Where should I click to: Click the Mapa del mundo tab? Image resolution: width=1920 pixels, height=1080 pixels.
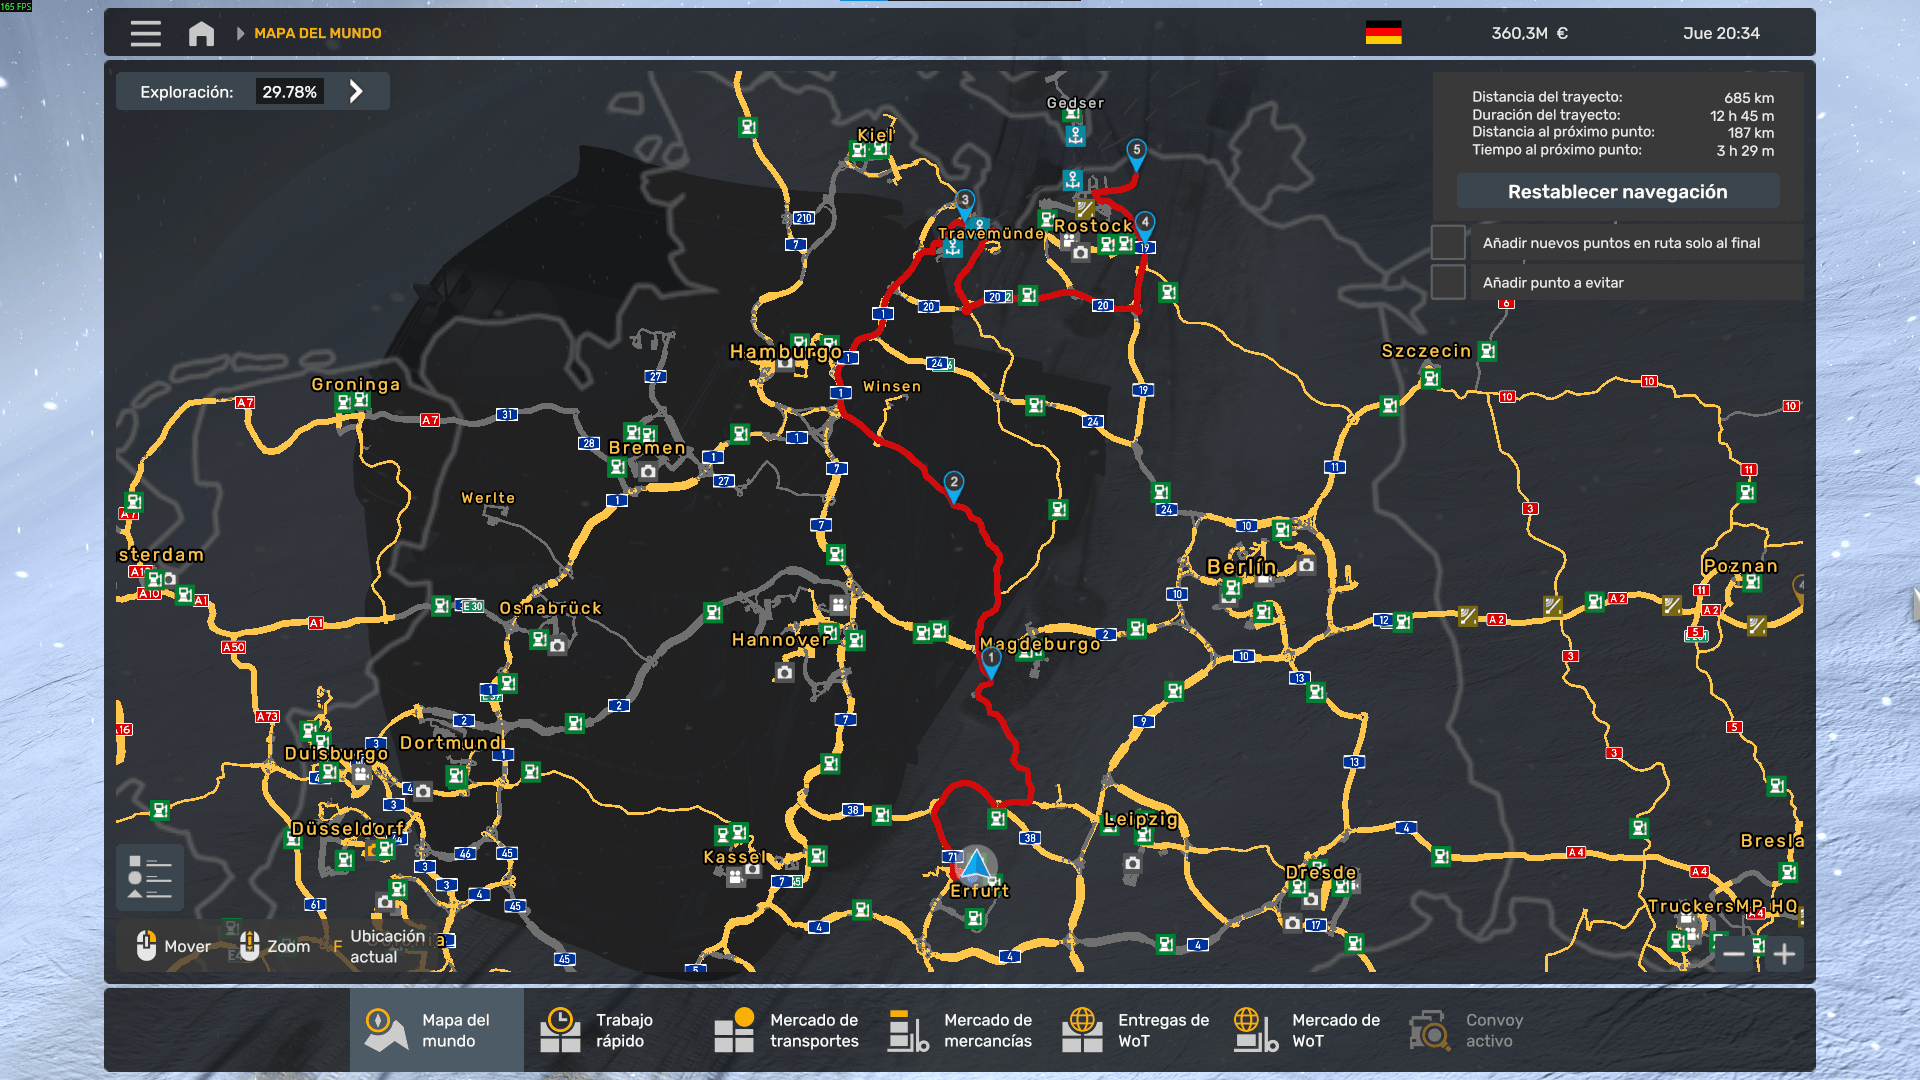point(436,1030)
